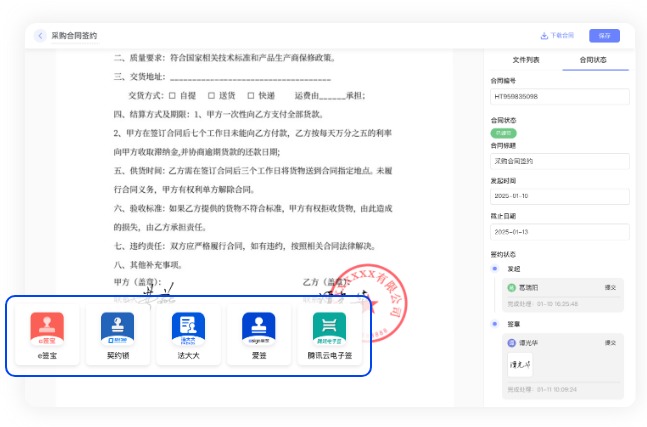The width and height of the screenshot is (647, 427).
Task: Open 谭光华's handwritten signature thumbnail
Action: pyautogui.click(x=520, y=365)
